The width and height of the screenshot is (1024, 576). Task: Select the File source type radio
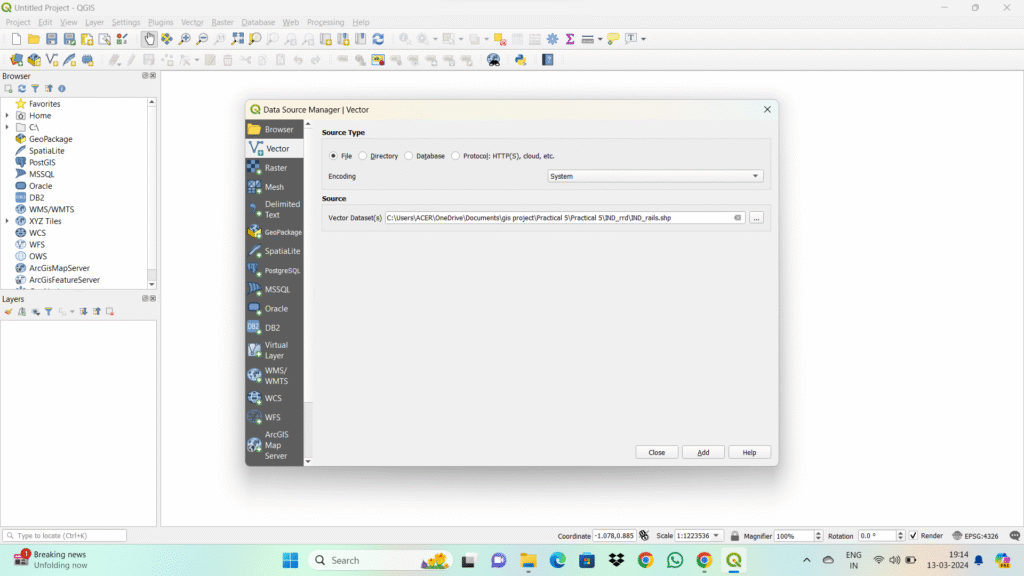(x=334, y=156)
